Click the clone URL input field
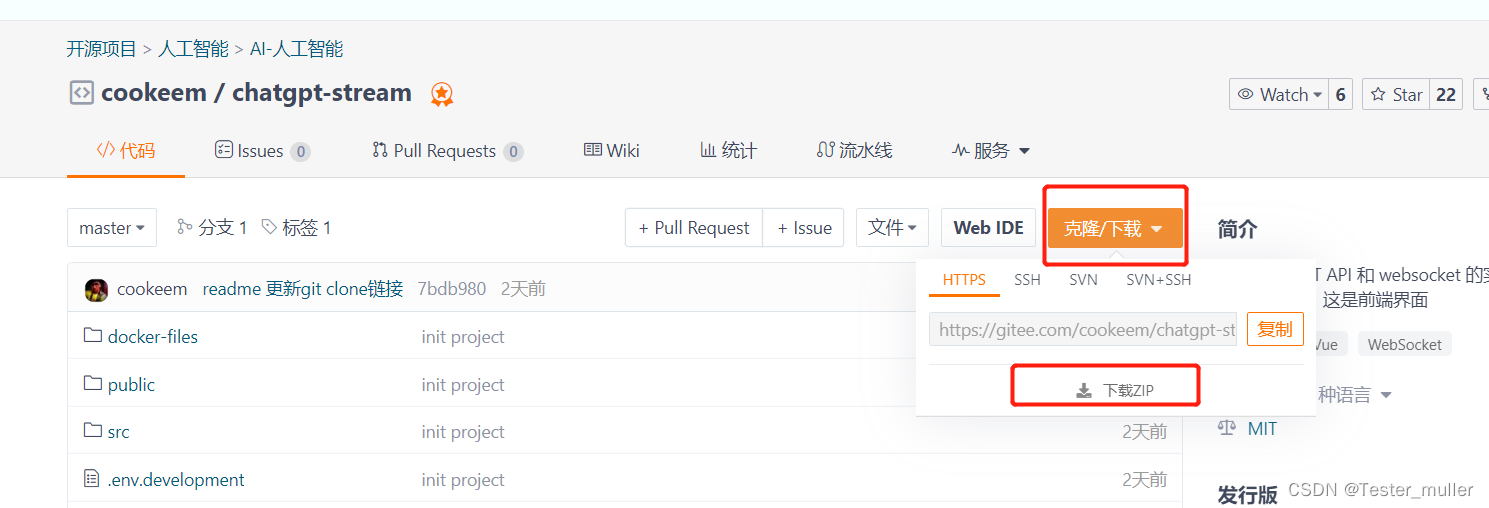Image resolution: width=1489 pixels, height=508 pixels. [1083, 329]
